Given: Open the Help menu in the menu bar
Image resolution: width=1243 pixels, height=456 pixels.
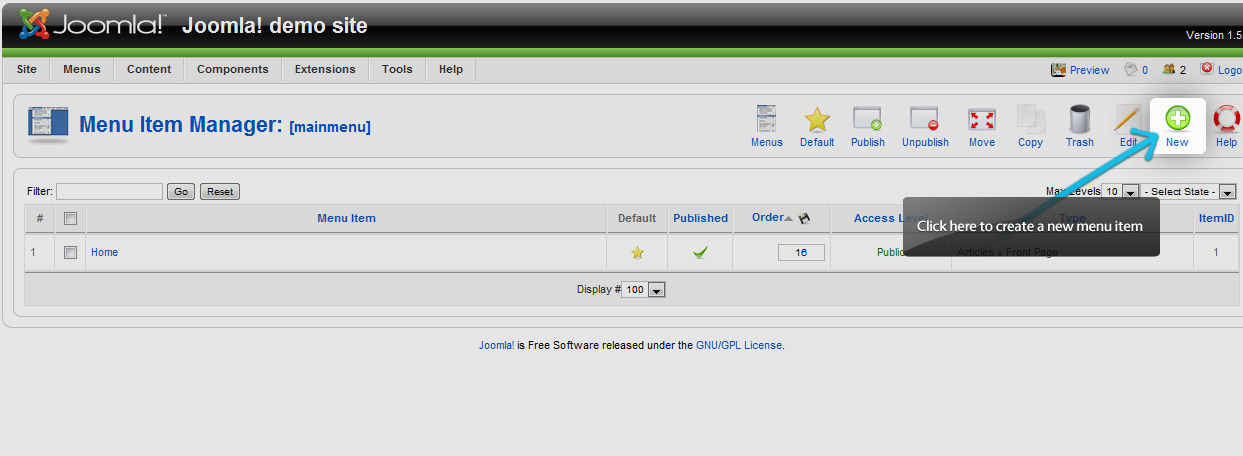Looking at the screenshot, I should point(451,69).
